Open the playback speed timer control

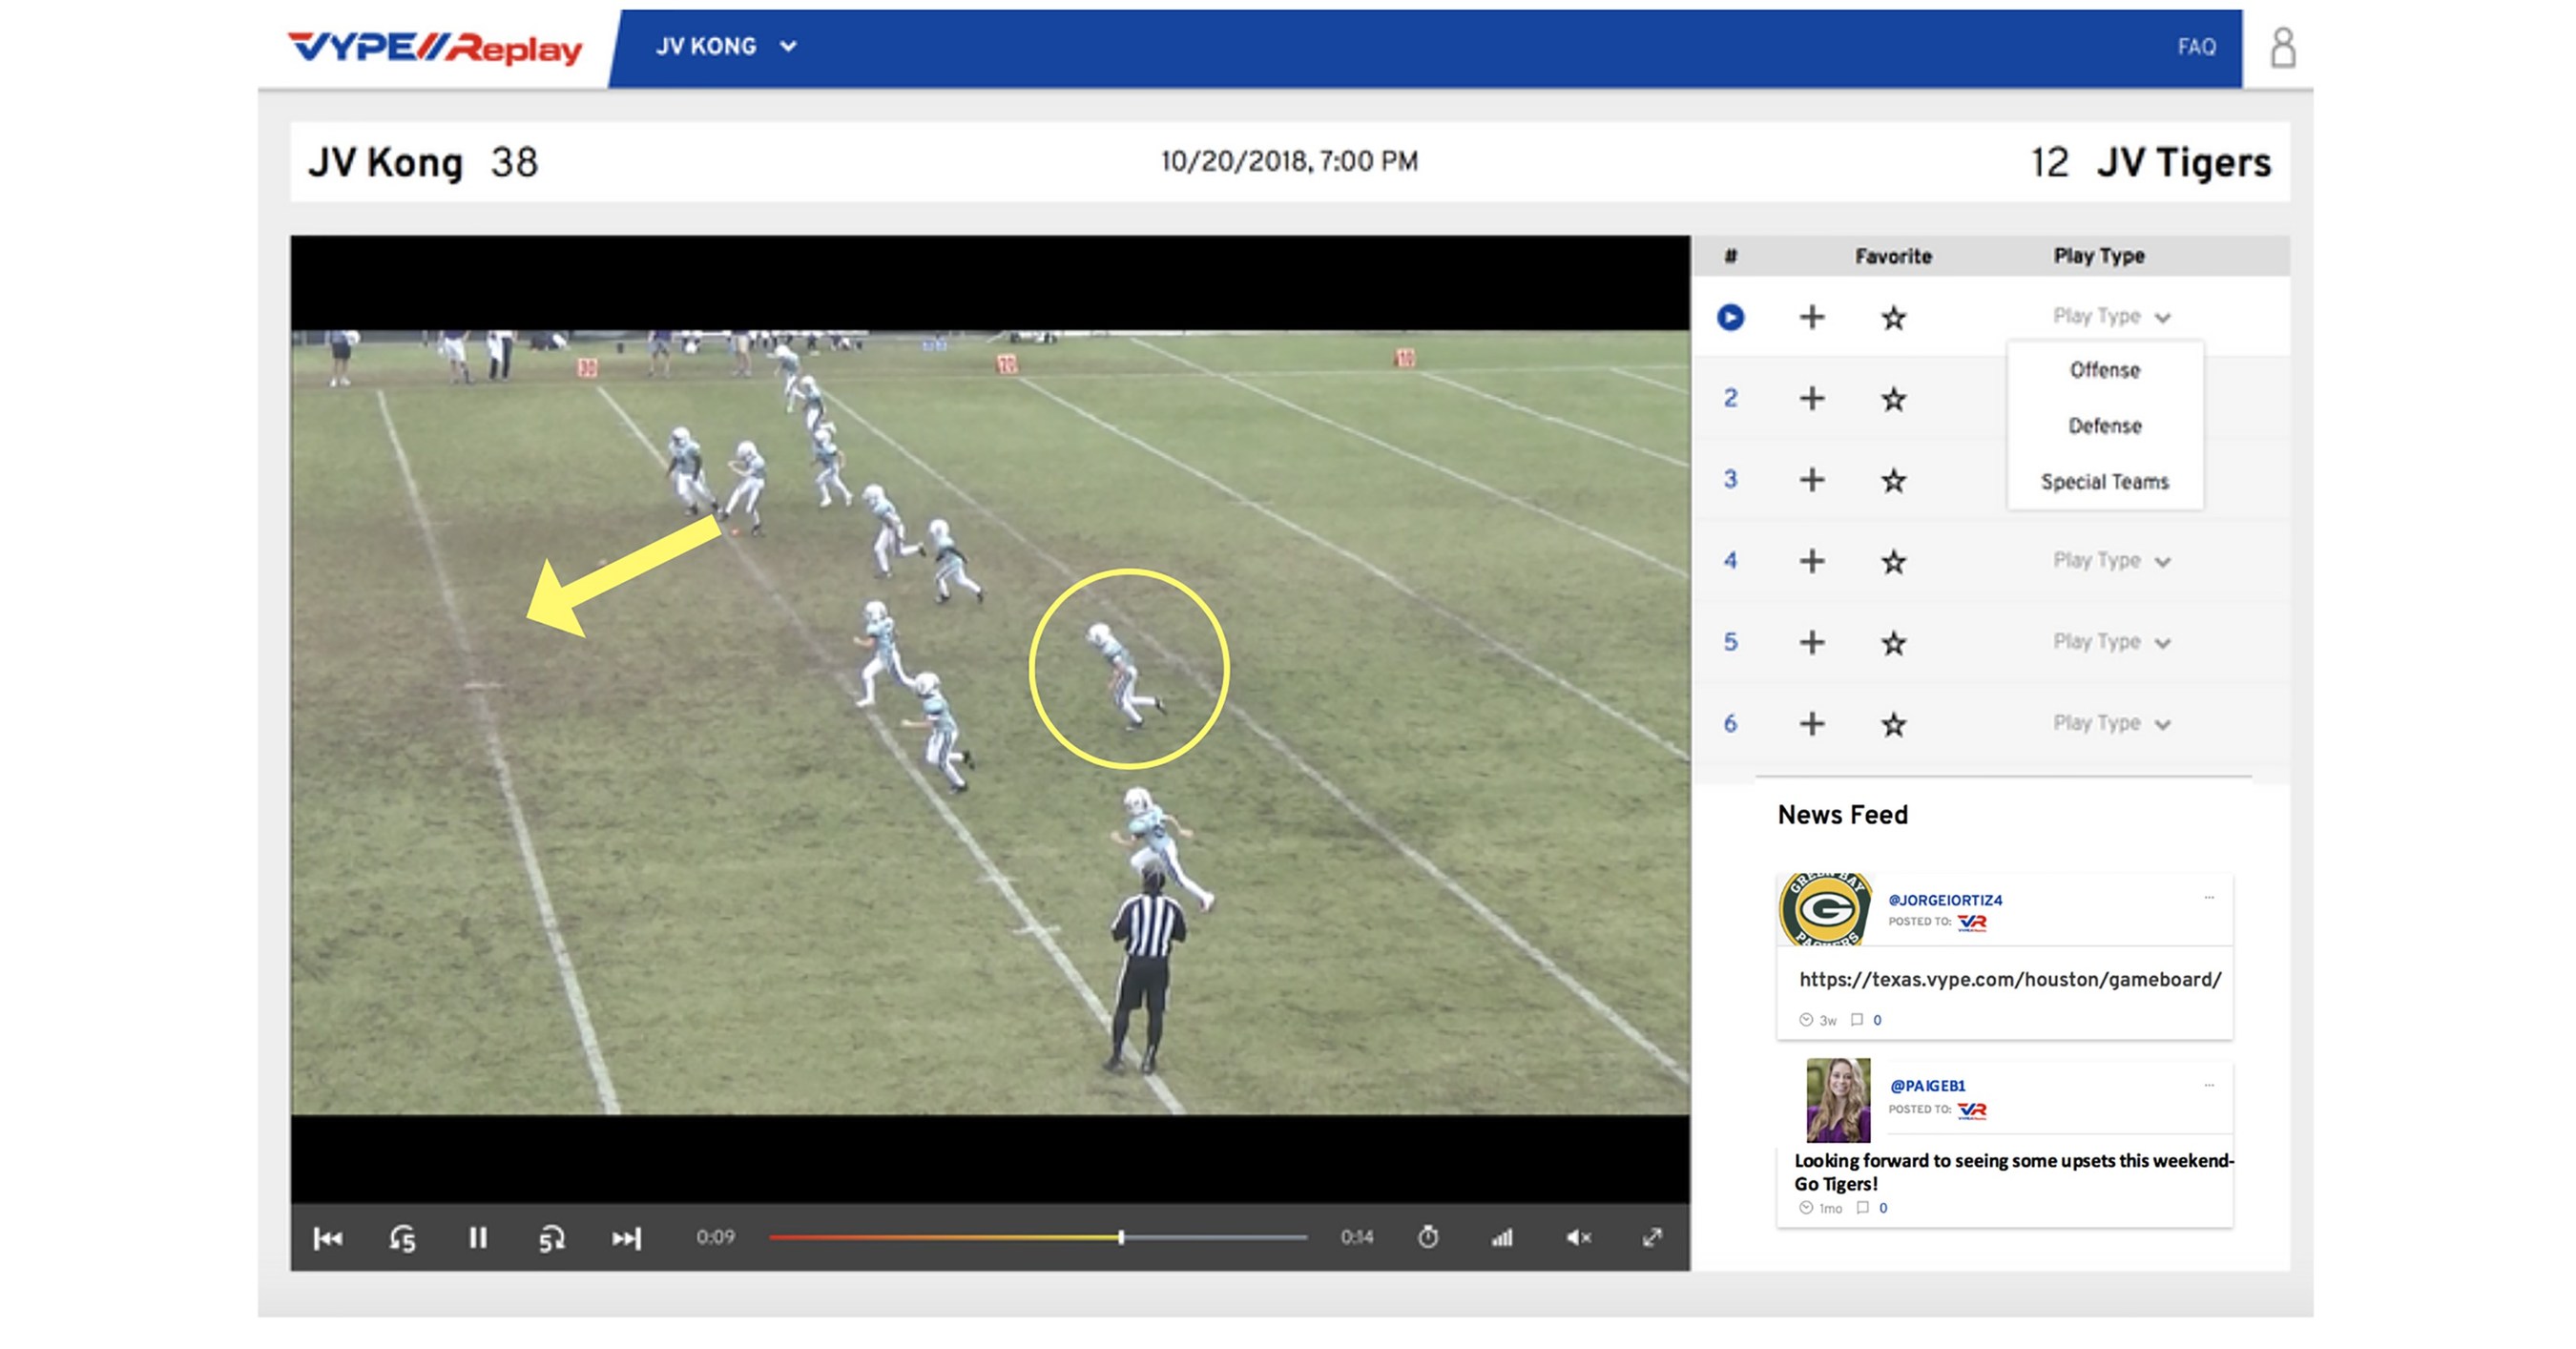point(1430,1238)
